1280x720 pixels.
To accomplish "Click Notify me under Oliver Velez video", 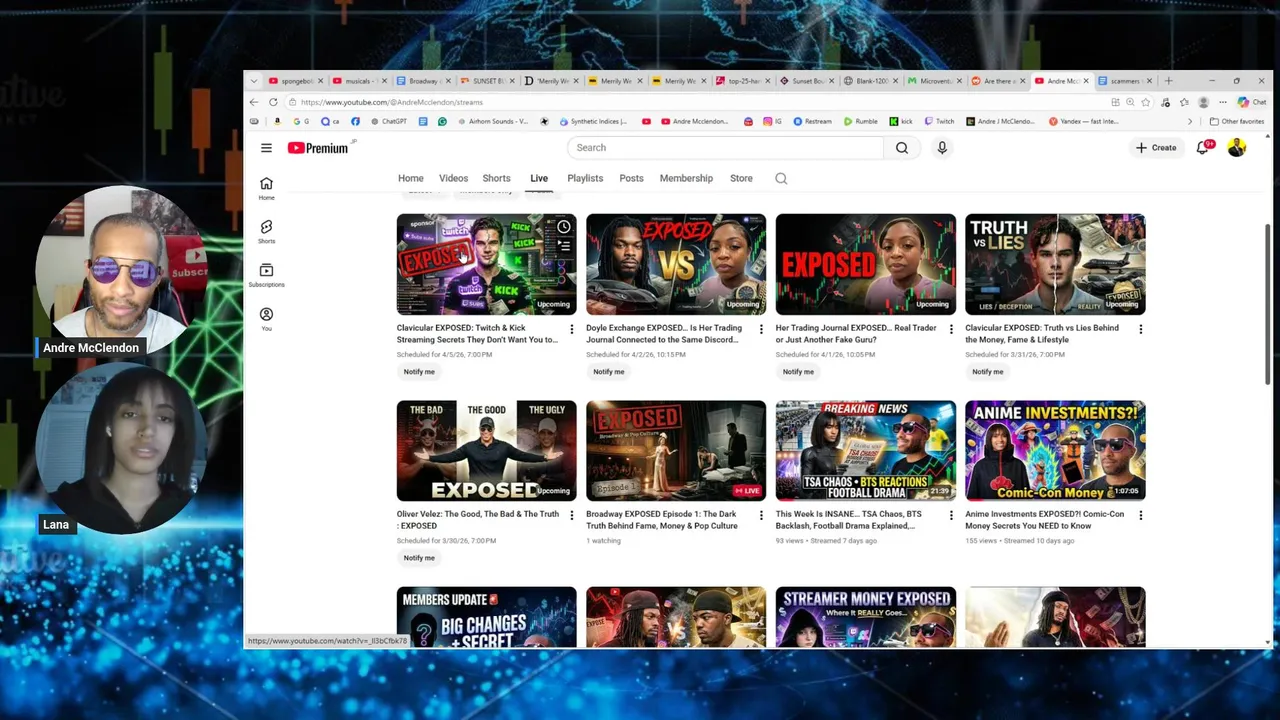I will 419,558.
